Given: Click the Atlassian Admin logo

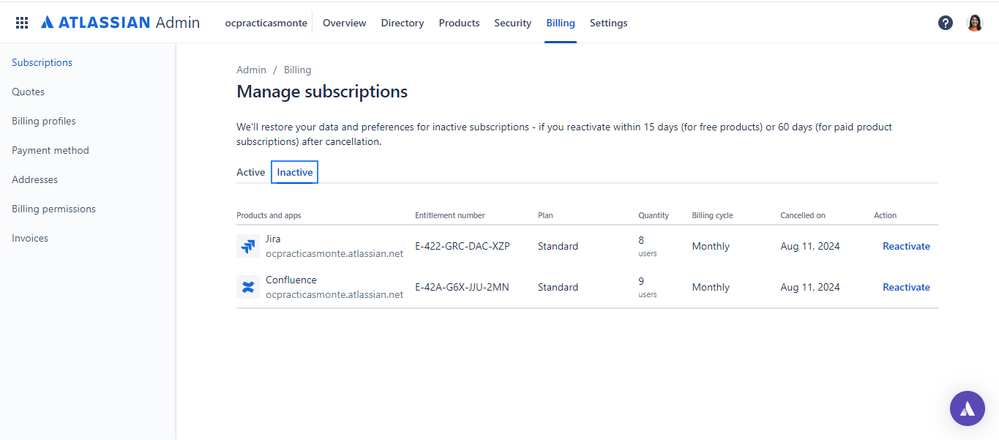Looking at the screenshot, I should coord(120,23).
